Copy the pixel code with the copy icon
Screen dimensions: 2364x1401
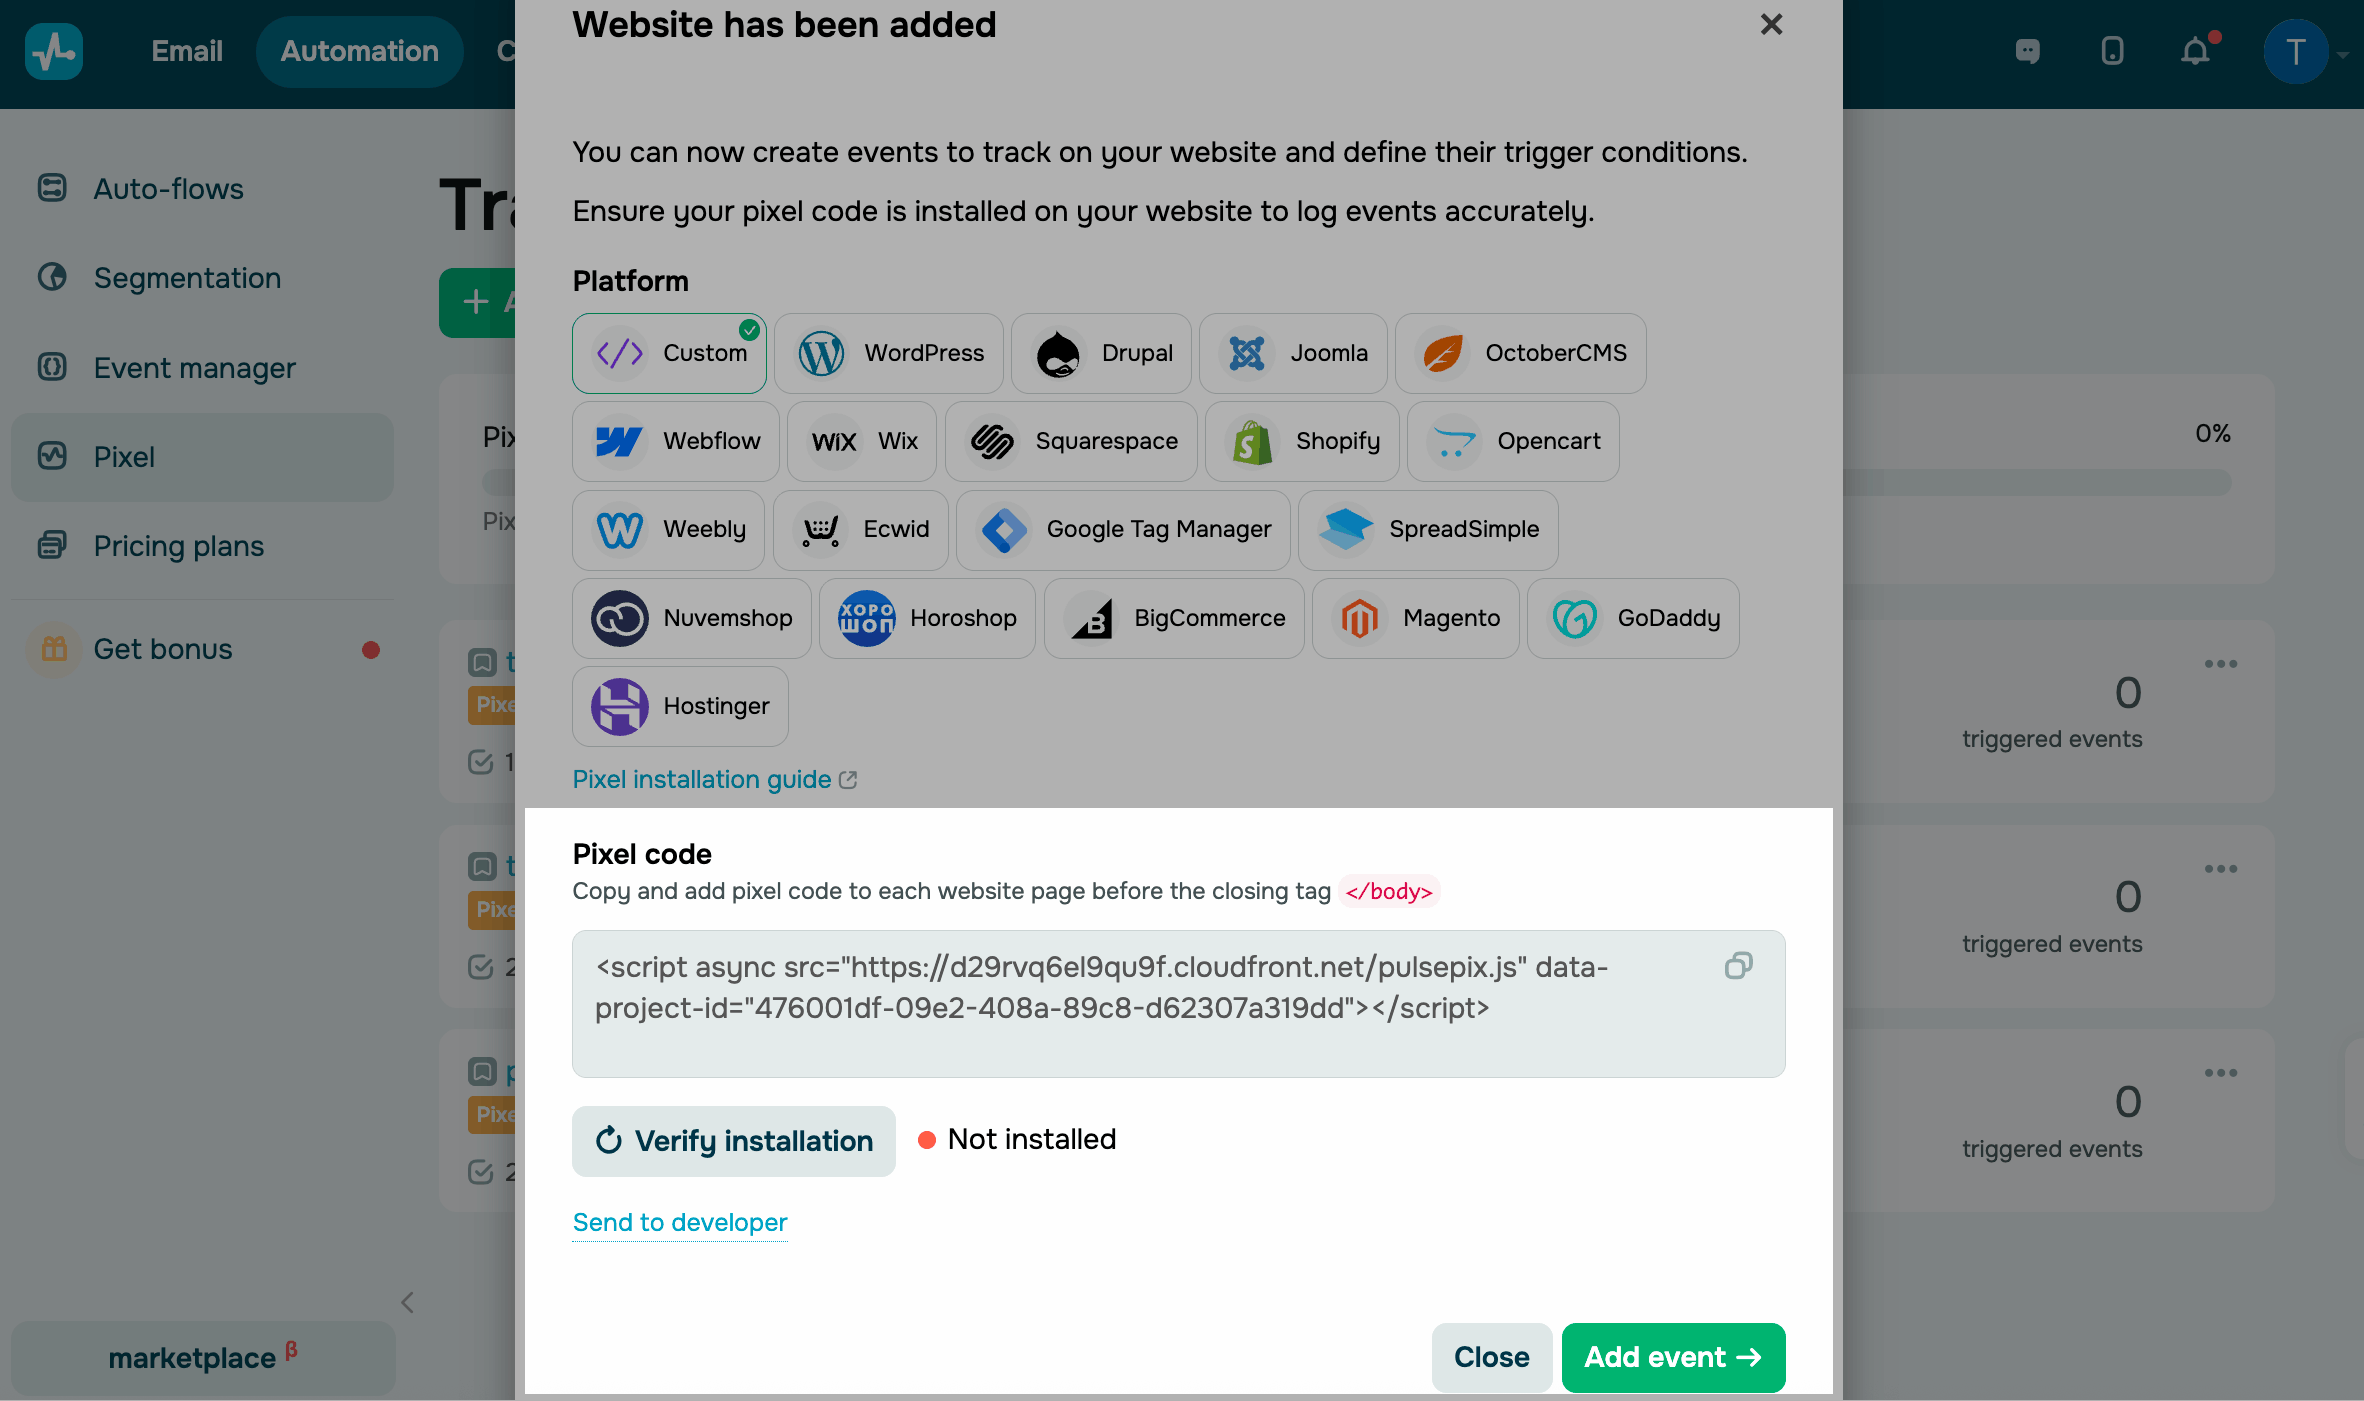1738,966
